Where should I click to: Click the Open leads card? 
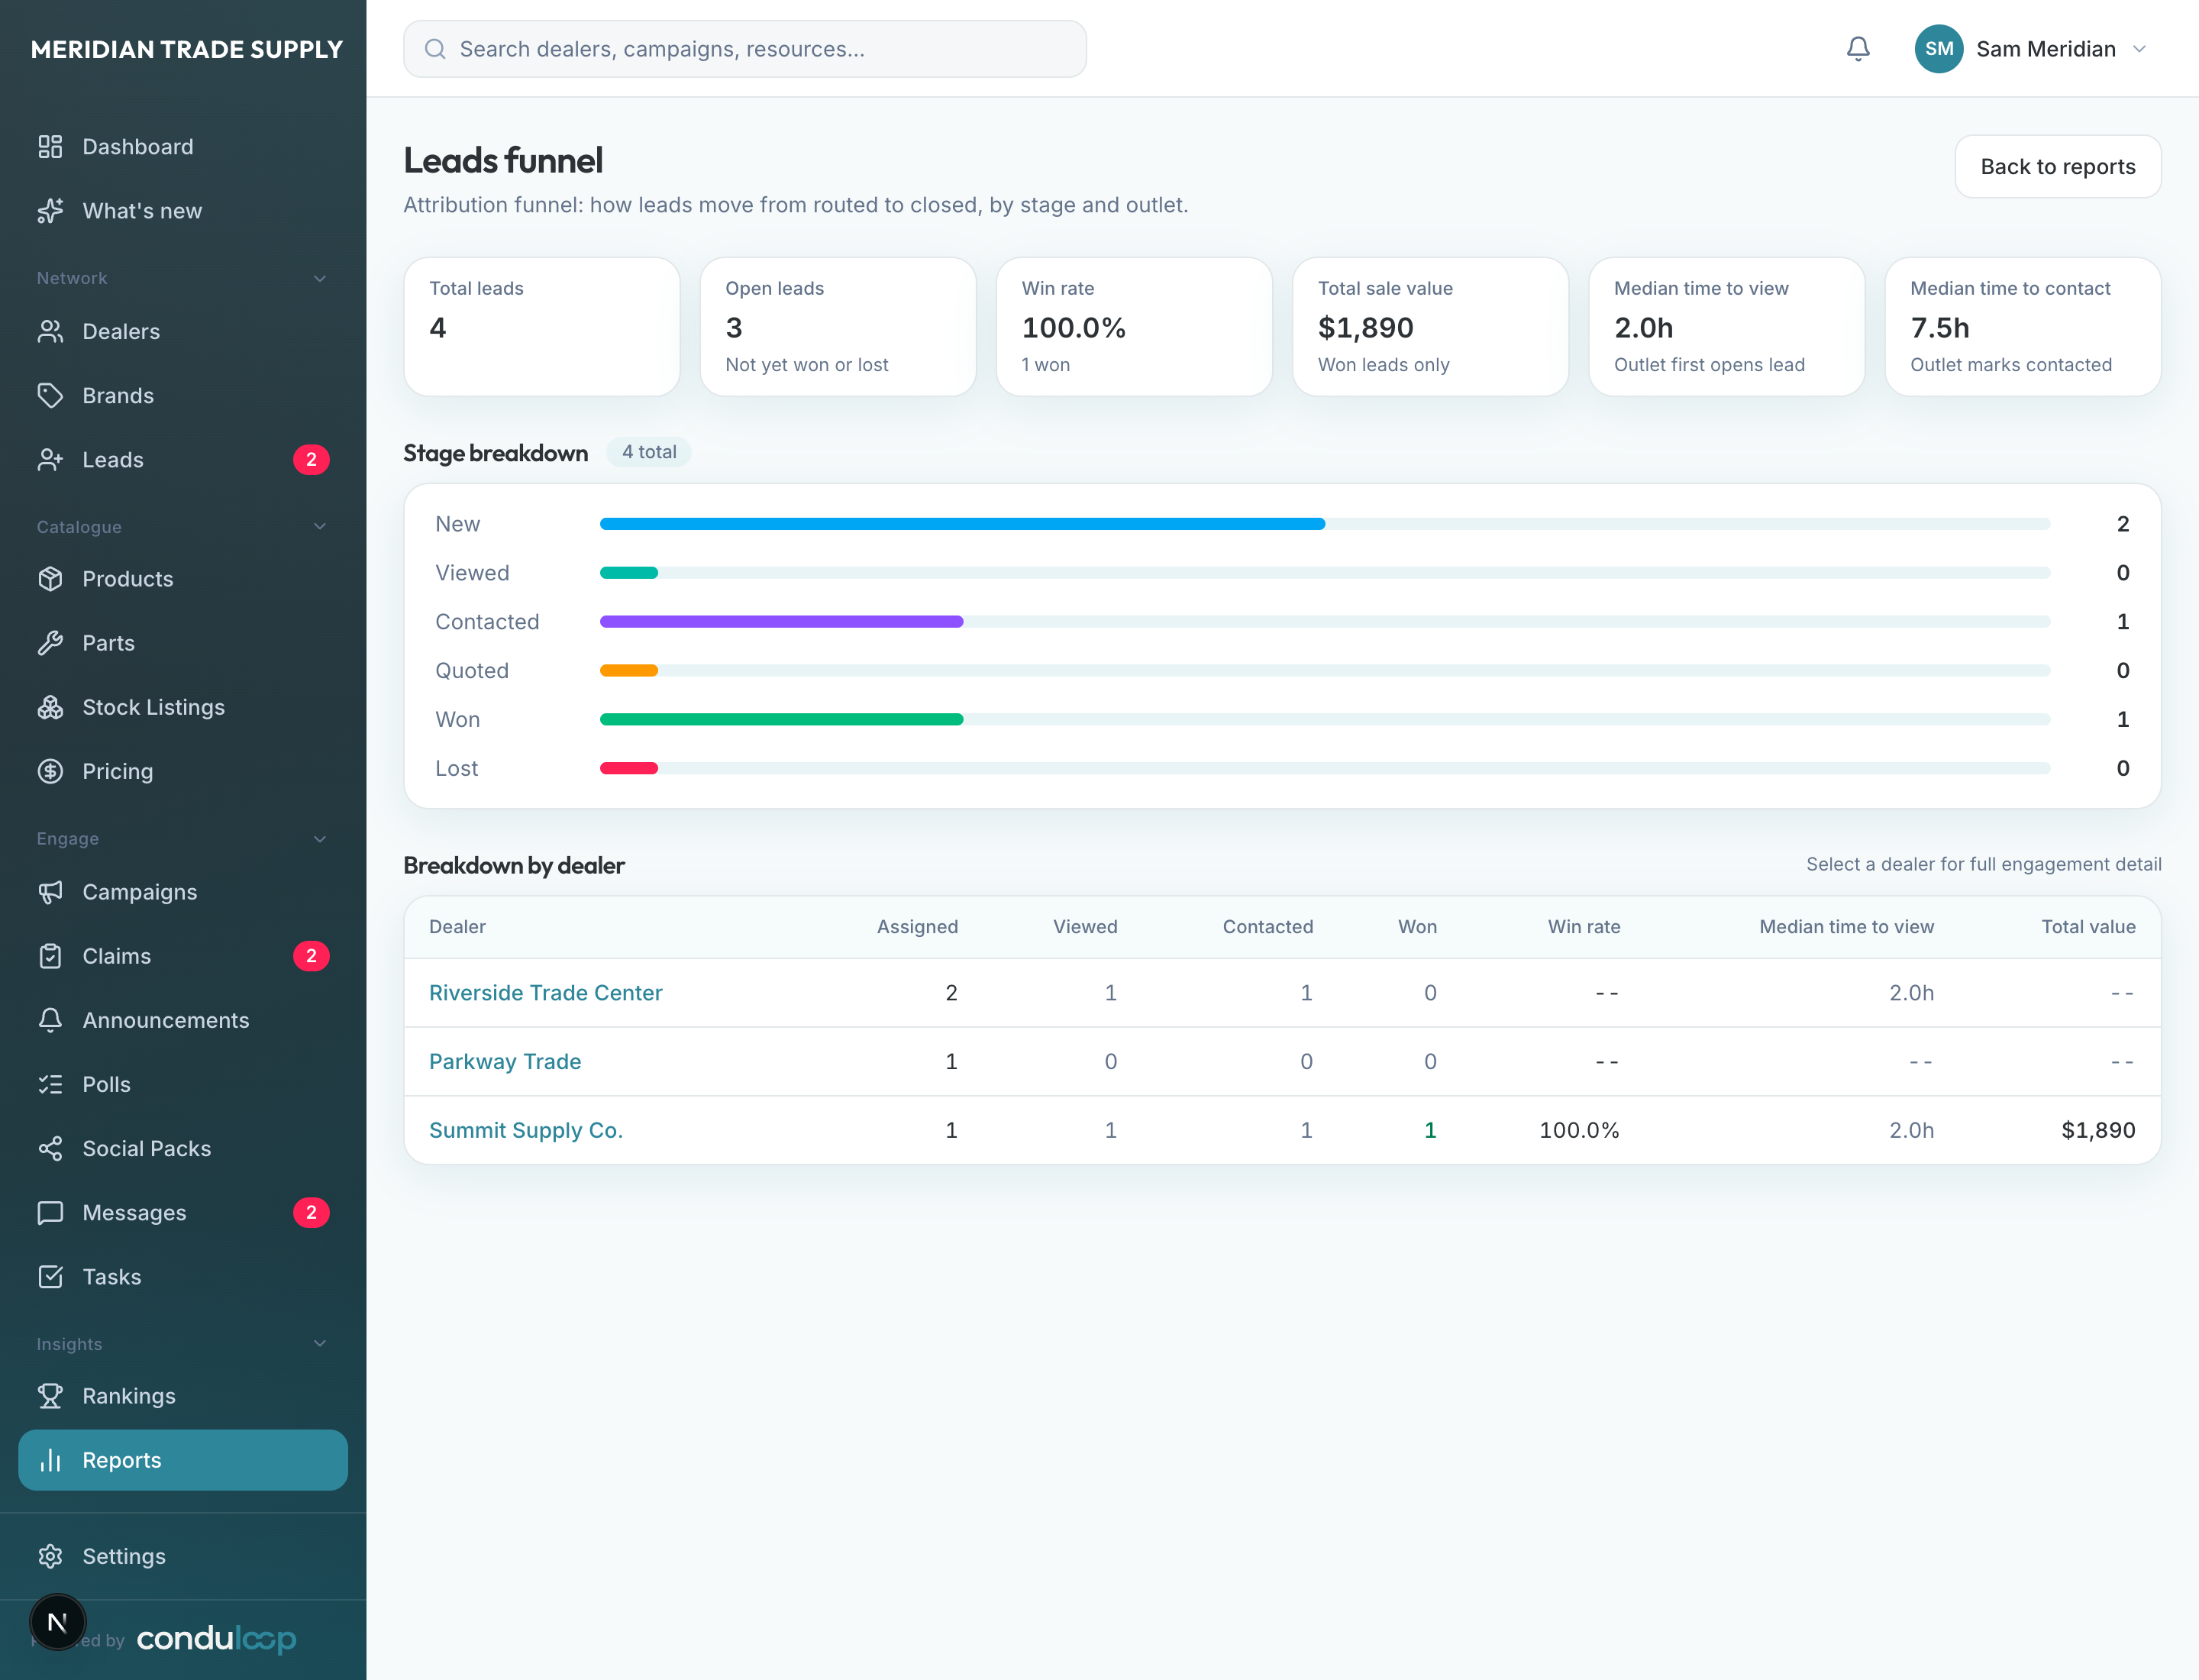(837, 326)
